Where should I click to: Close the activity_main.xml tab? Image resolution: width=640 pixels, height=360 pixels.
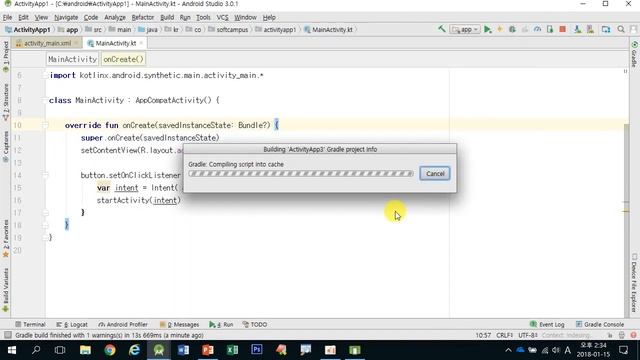76,43
